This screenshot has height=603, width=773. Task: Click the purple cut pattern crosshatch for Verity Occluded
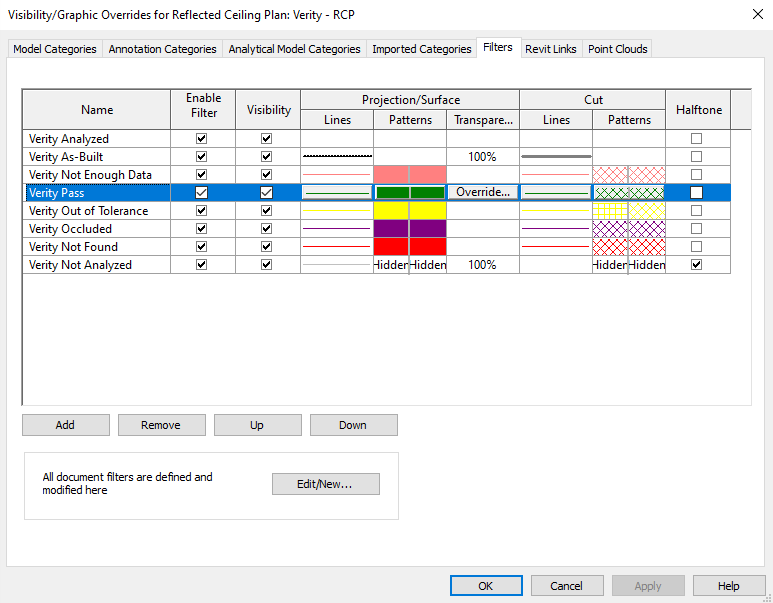click(629, 229)
